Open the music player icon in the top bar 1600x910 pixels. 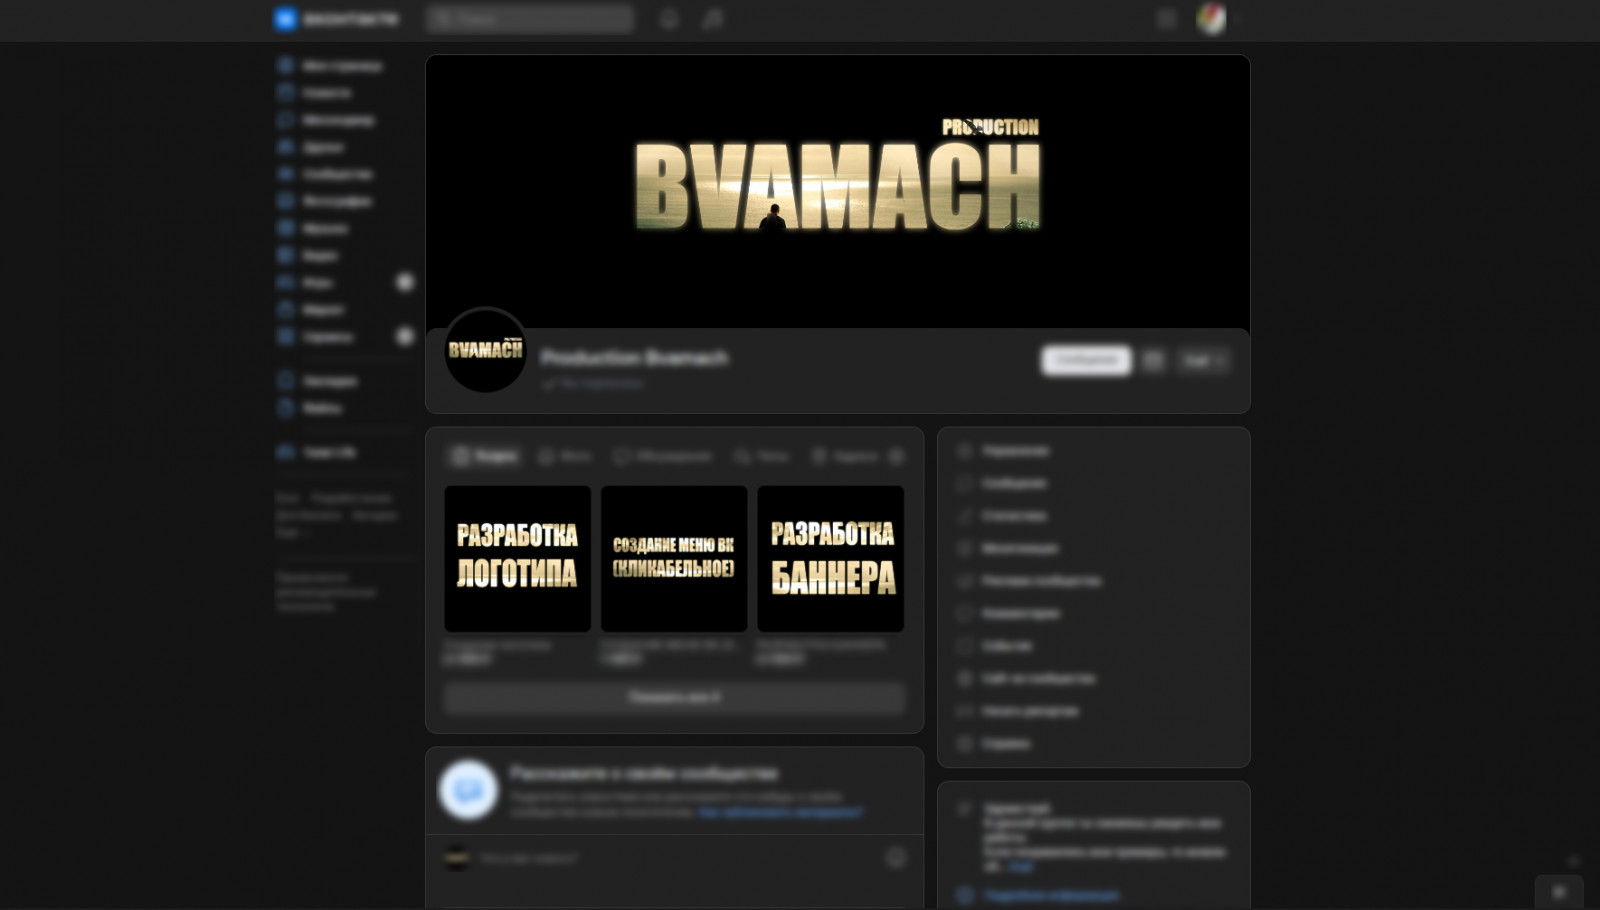tap(712, 19)
